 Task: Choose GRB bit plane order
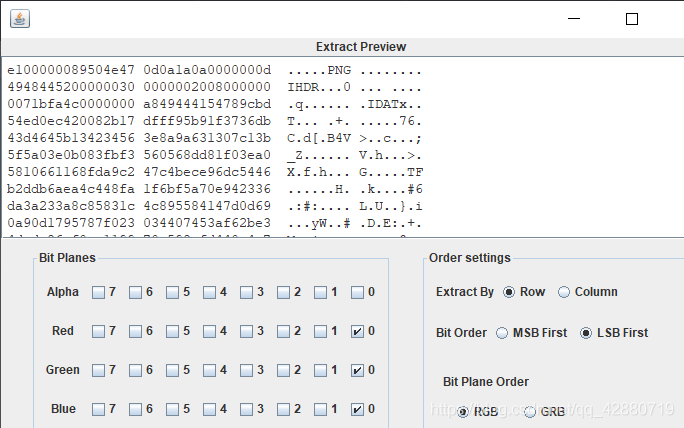[530, 411]
